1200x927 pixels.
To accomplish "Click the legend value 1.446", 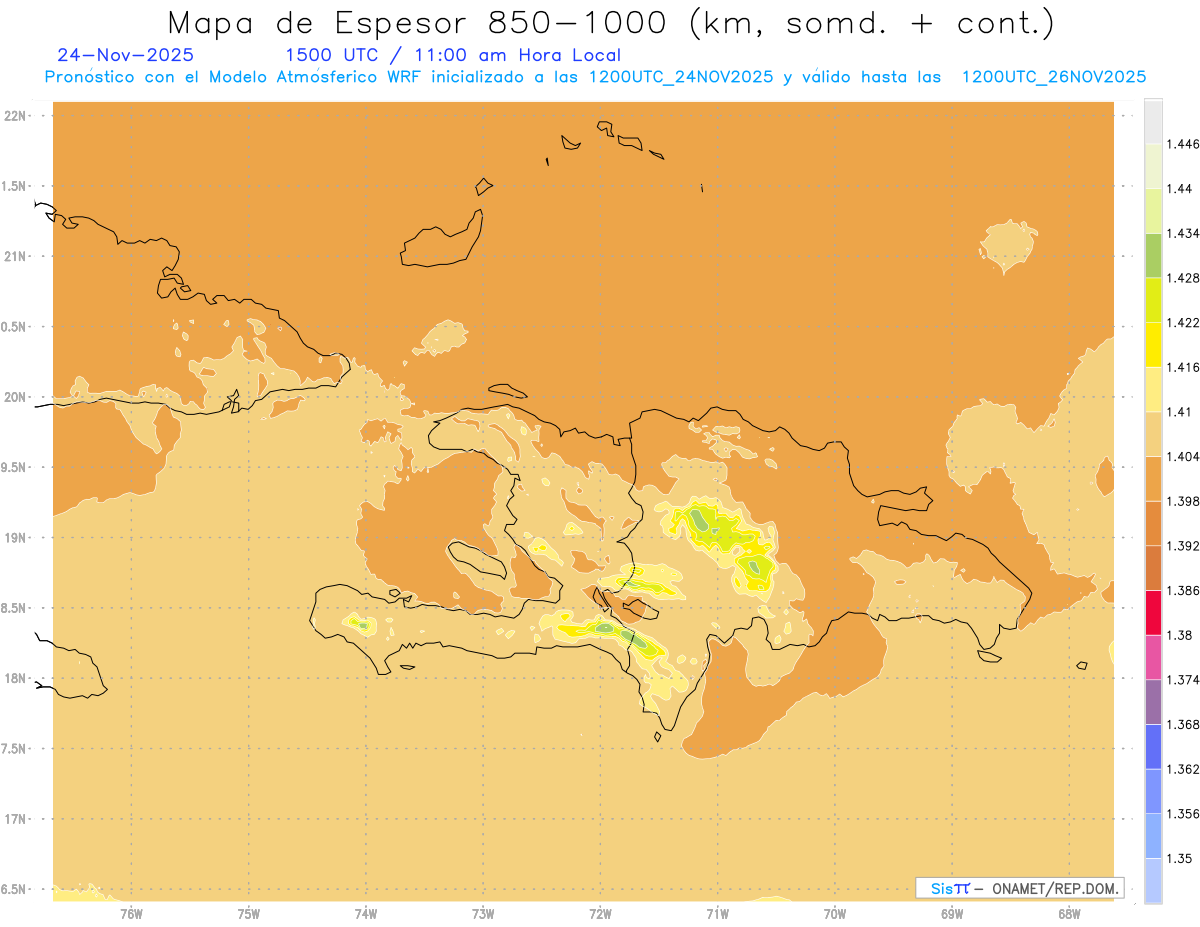I will pos(1183,144).
